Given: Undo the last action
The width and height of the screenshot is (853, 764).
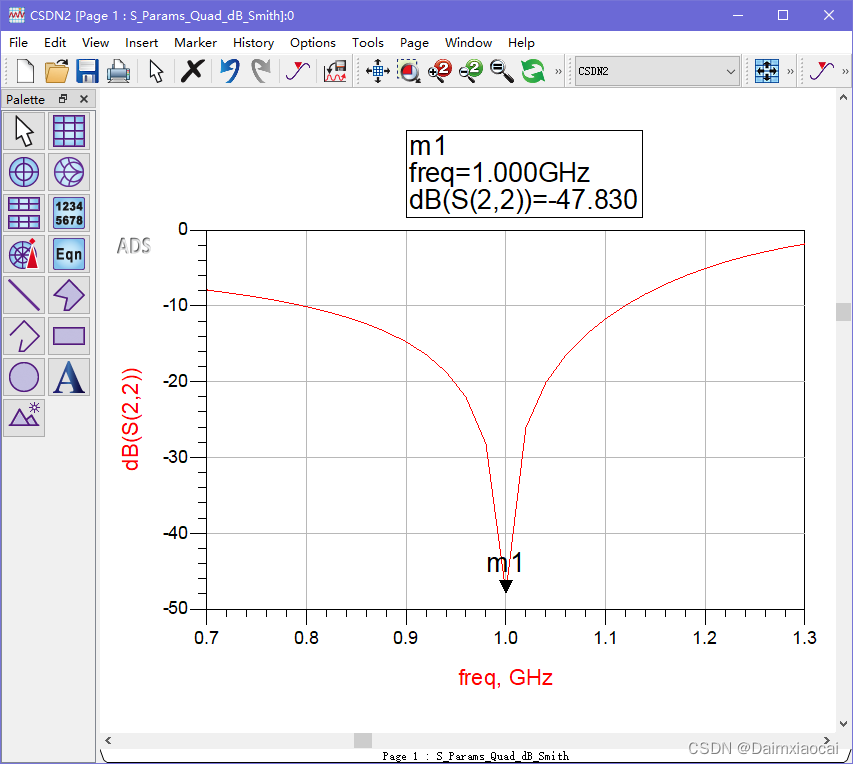Looking at the screenshot, I should [x=230, y=71].
